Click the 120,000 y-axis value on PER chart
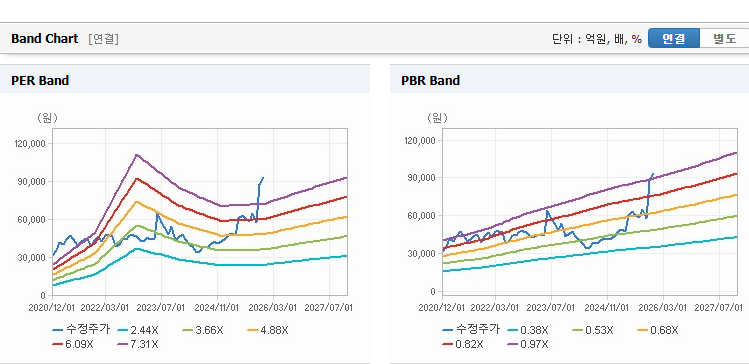The height and width of the screenshot is (364, 749). [x=30, y=144]
